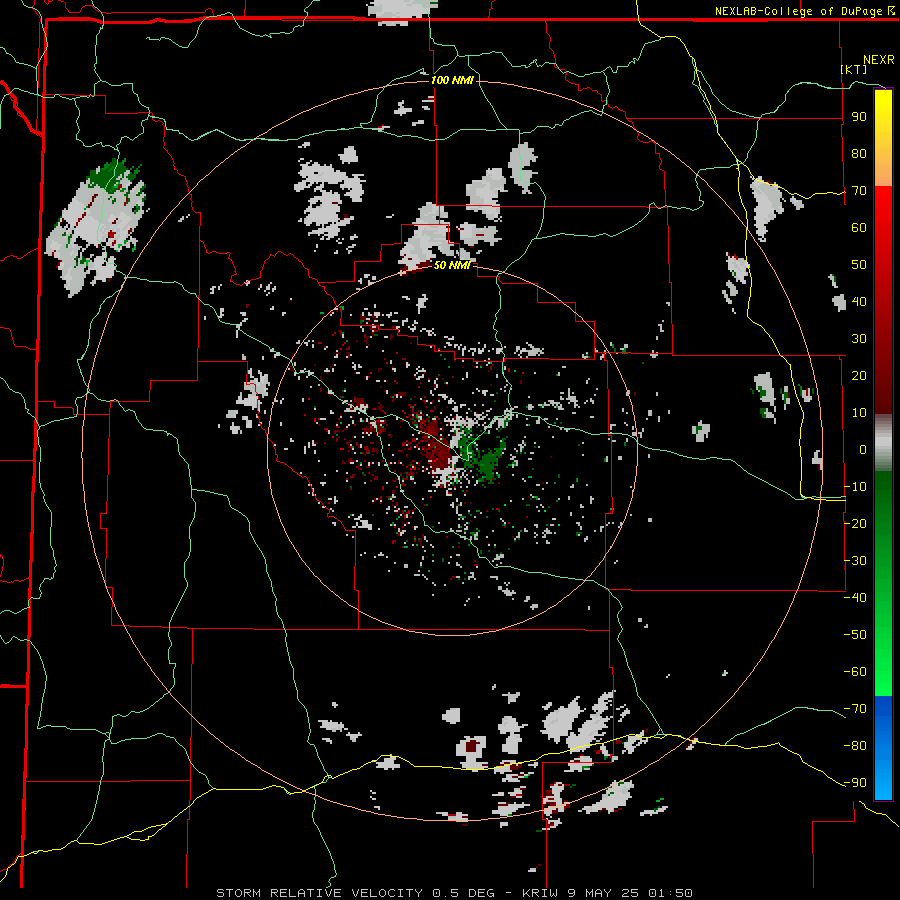Click the -50 value on velocity scale
The height and width of the screenshot is (900, 900).
[855, 635]
